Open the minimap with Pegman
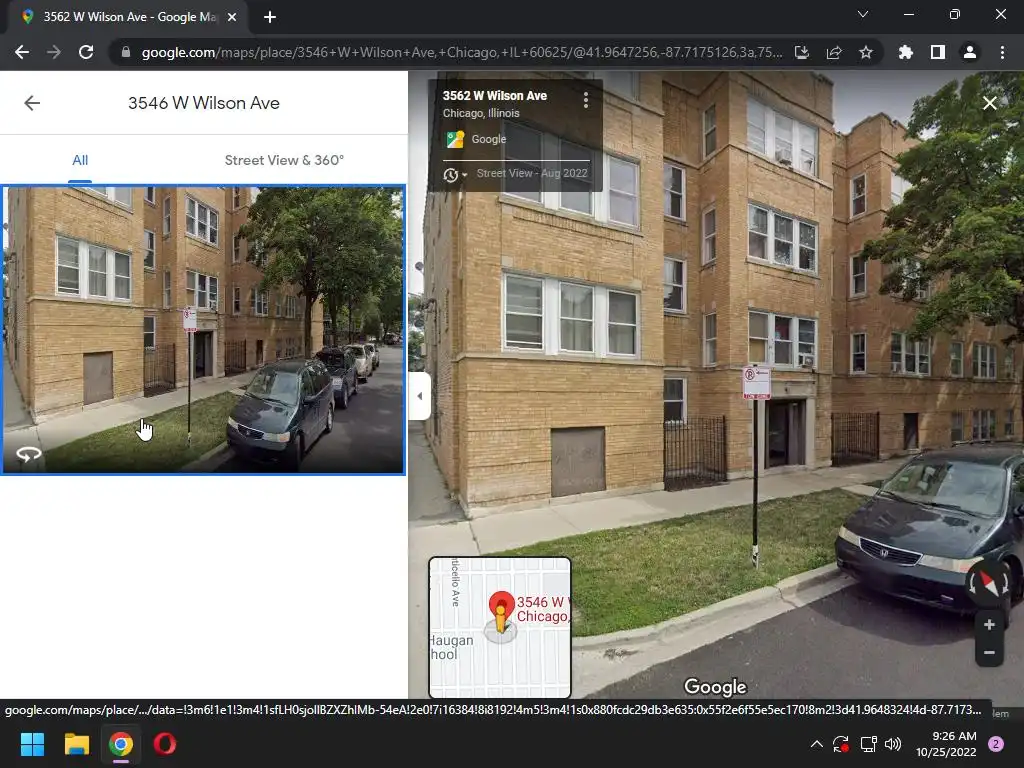The height and width of the screenshot is (768, 1024). pyautogui.click(x=500, y=627)
